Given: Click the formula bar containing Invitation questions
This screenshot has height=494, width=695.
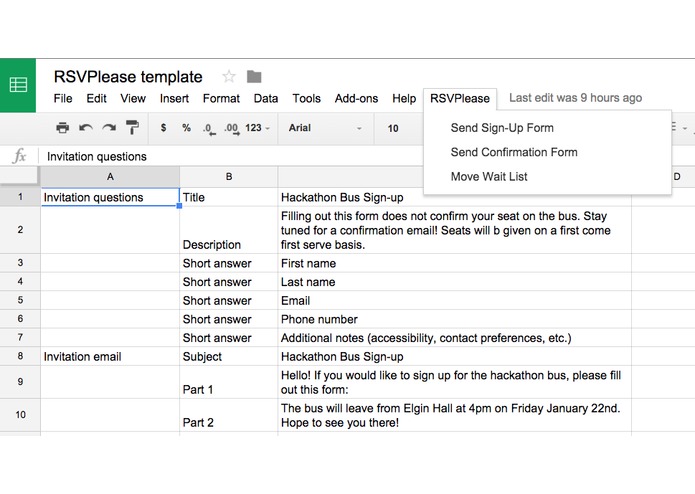Looking at the screenshot, I should 230,156.
